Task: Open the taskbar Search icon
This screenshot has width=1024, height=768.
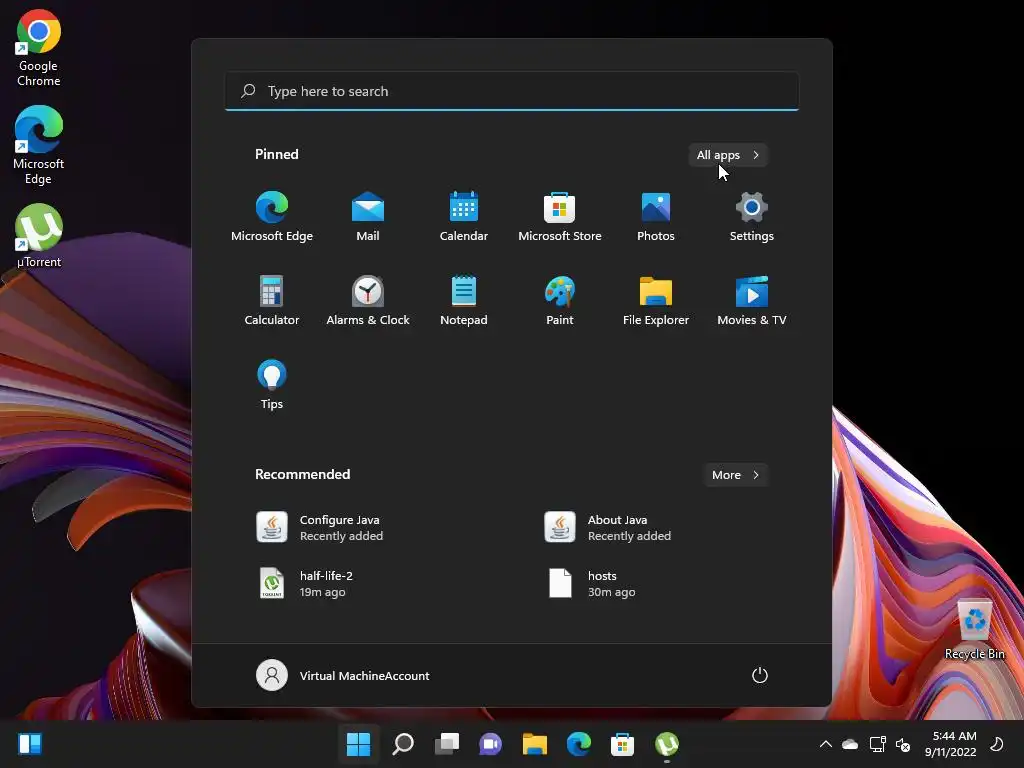Action: tap(403, 744)
